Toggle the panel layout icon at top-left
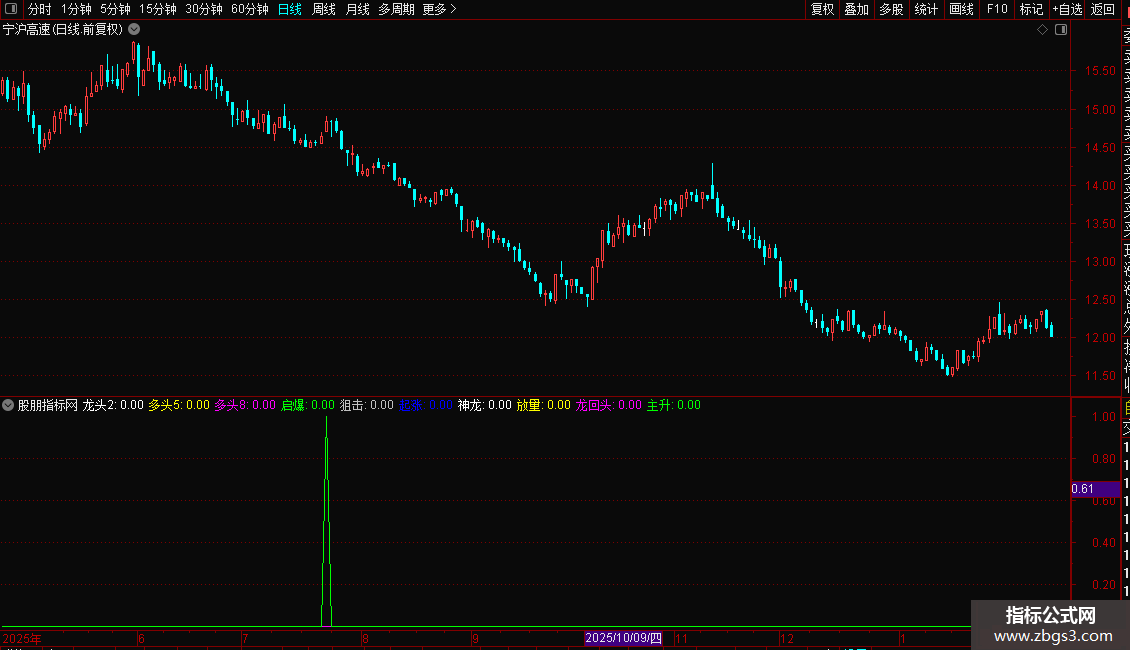Viewport: 1130px width, 650px height. tap(11, 9)
